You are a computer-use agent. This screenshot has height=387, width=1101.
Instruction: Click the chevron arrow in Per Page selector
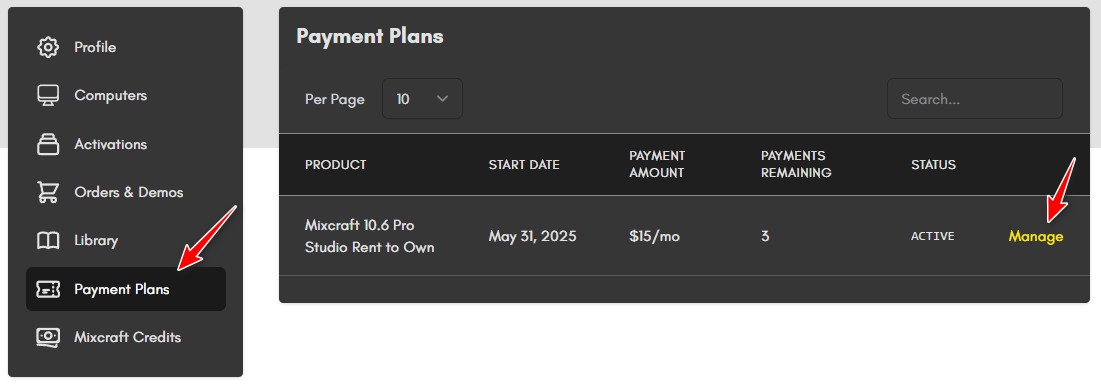pyautogui.click(x=442, y=99)
